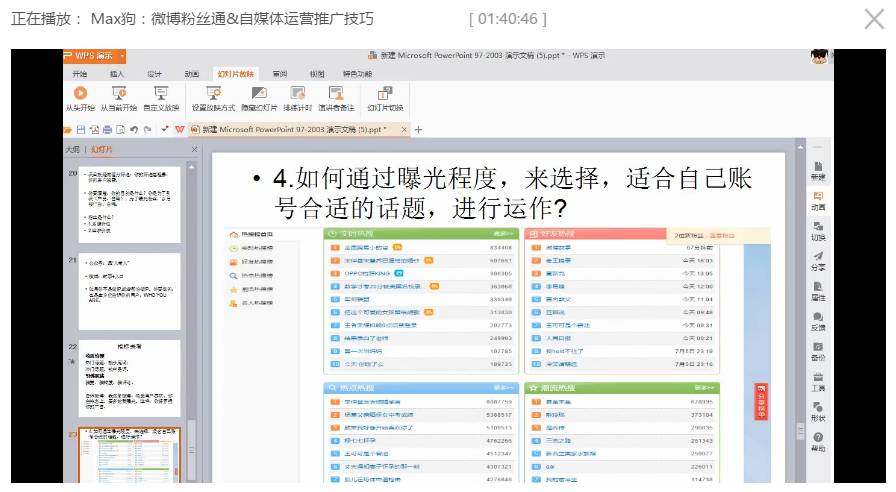Screen dimensions: 896x492
Task: Switch to the 视图 ribbon tab
Action: tap(317, 74)
